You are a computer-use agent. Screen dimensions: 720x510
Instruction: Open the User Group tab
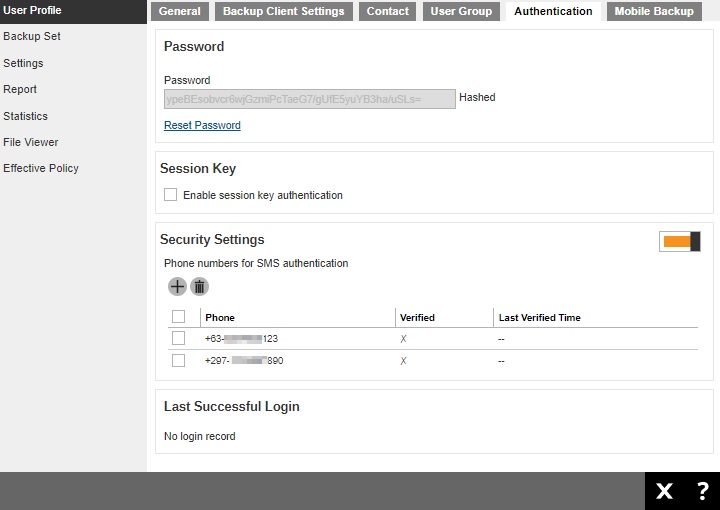coord(461,11)
